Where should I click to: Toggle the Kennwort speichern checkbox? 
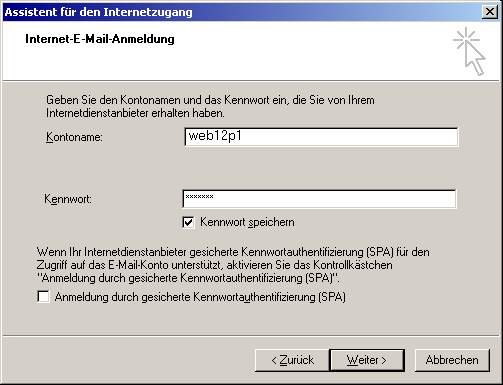pos(188,222)
